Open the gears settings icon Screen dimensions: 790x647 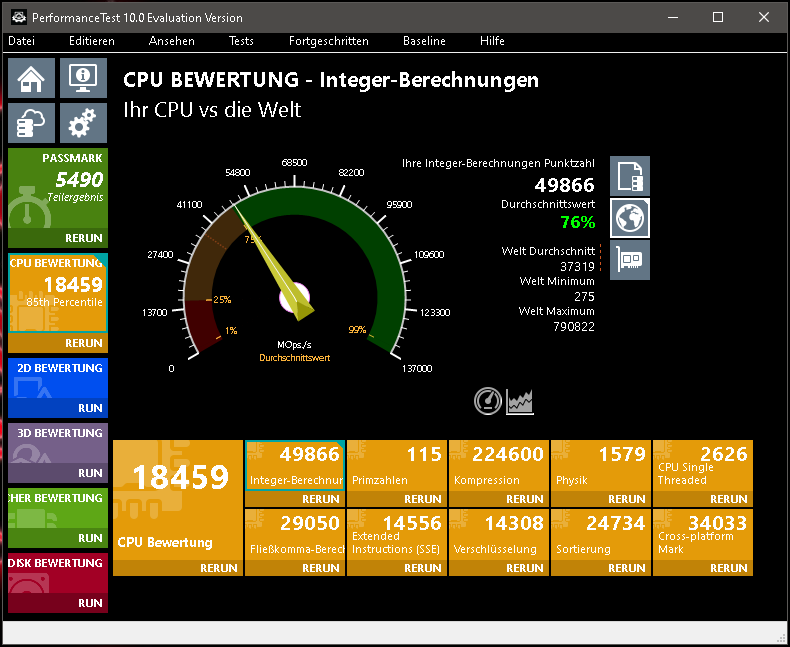(x=83, y=123)
